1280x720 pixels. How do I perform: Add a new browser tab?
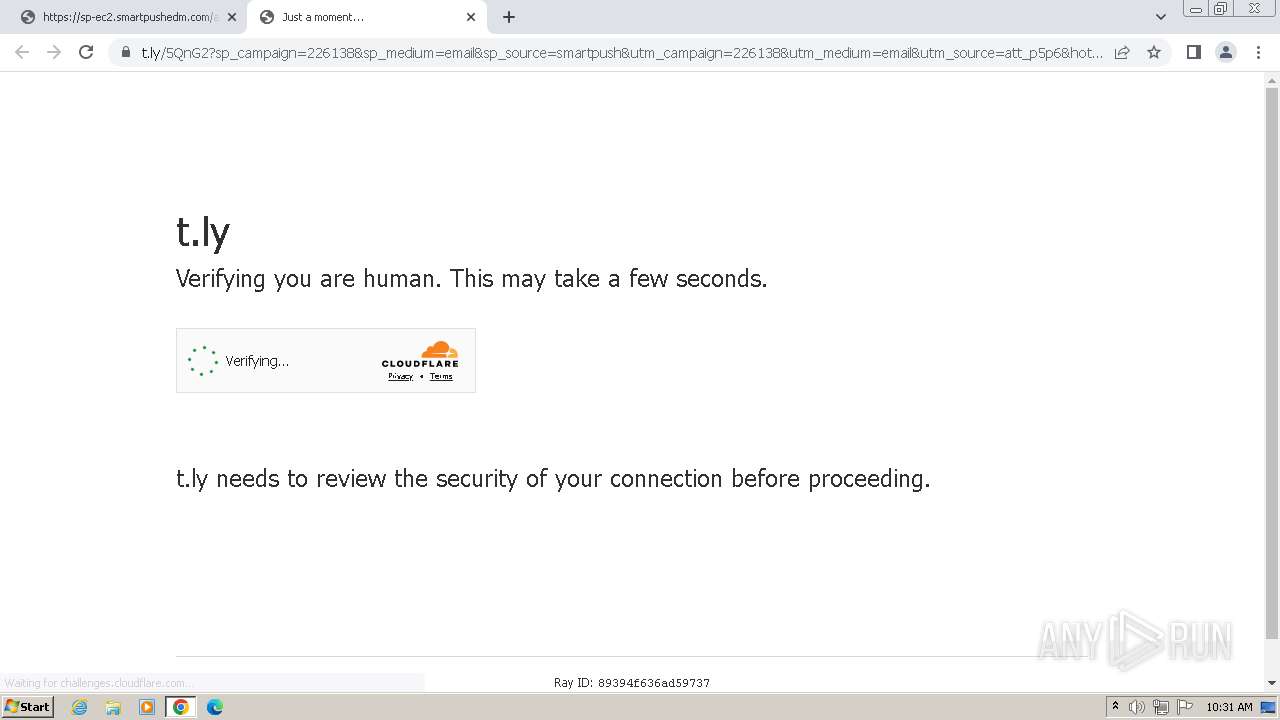coord(508,17)
